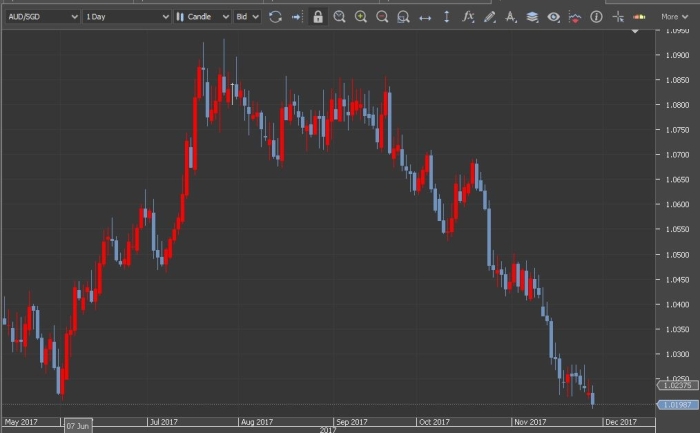This screenshot has height=433, width=700.
Task: Click the information circle icon
Action: pyautogui.click(x=596, y=17)
